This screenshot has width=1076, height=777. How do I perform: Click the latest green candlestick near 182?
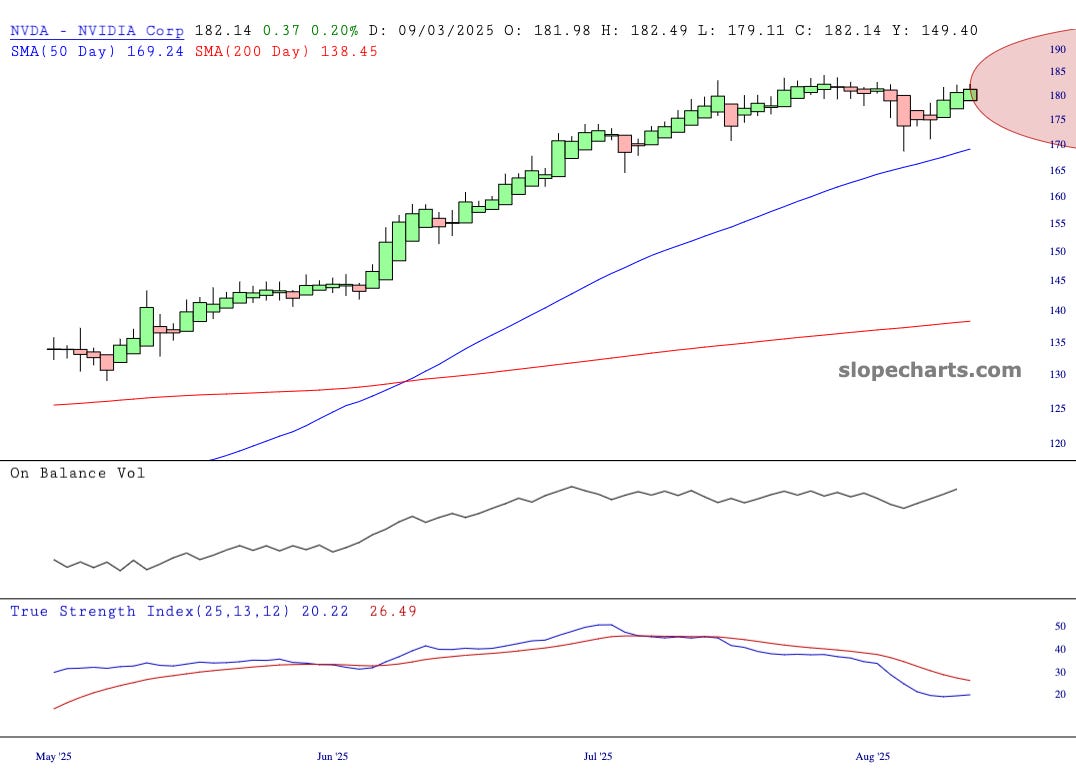(x=970, y=94)
